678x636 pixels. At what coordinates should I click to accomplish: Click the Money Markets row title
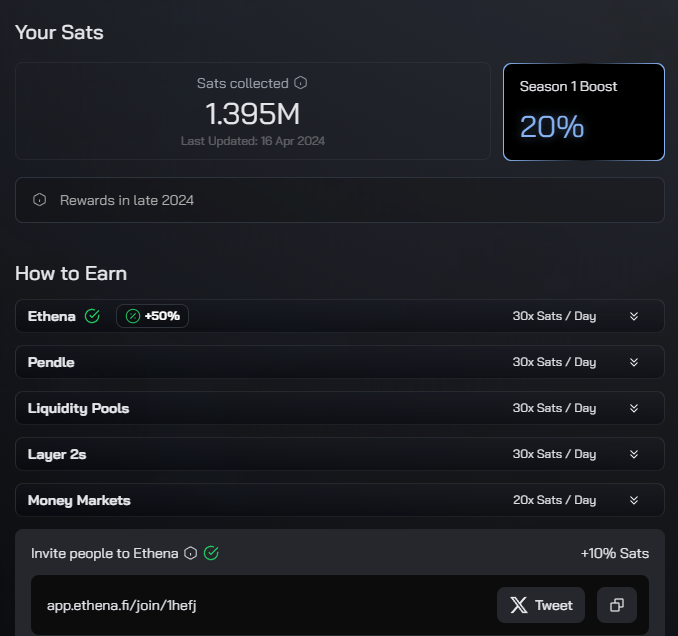tap(79, 500)
